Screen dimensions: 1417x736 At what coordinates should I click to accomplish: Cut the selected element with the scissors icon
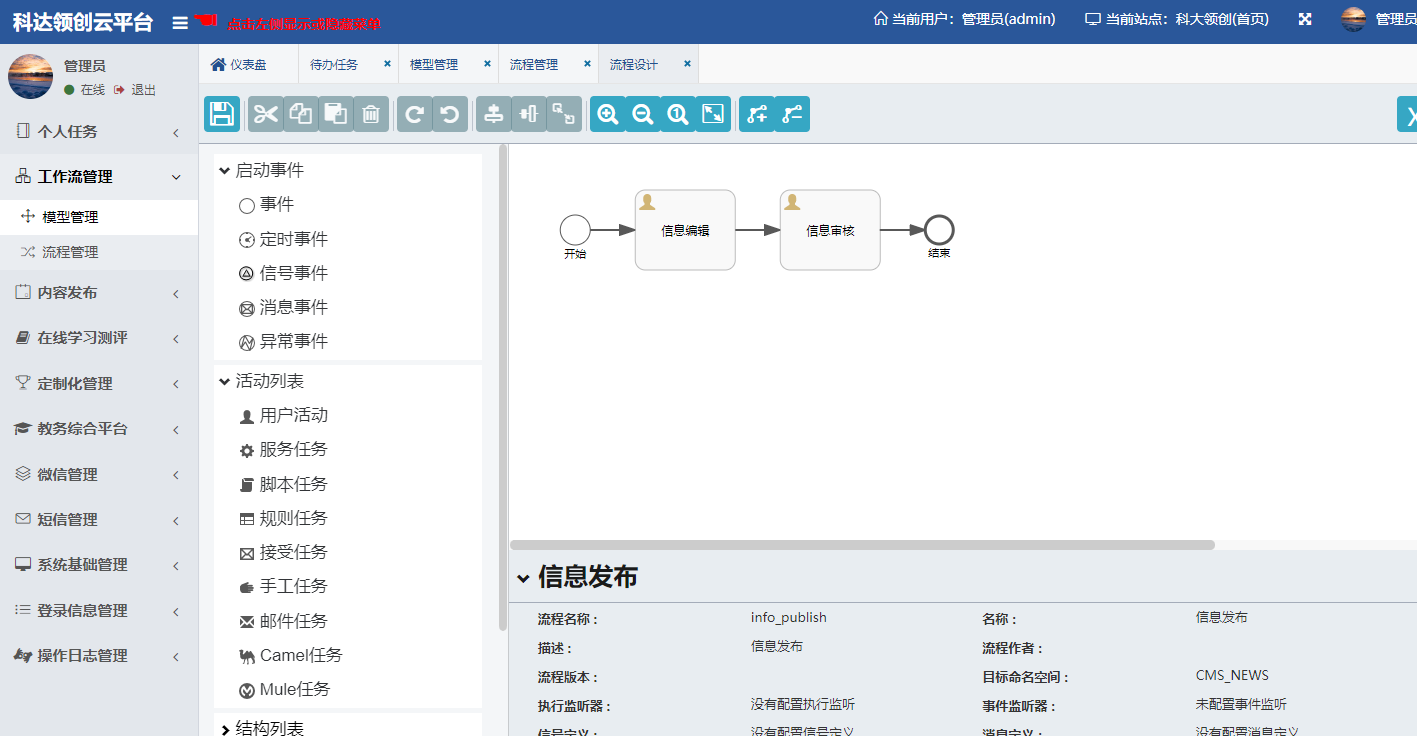(x=266, y=114)
